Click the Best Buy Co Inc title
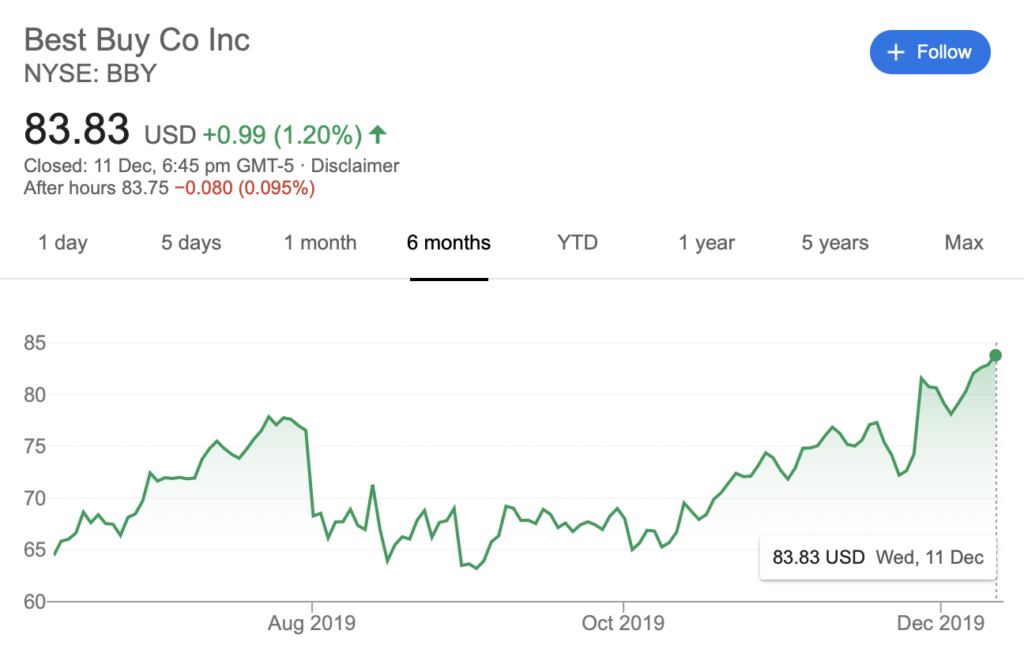The width and height of the screenshot is (1024, 668). [137, 40]
